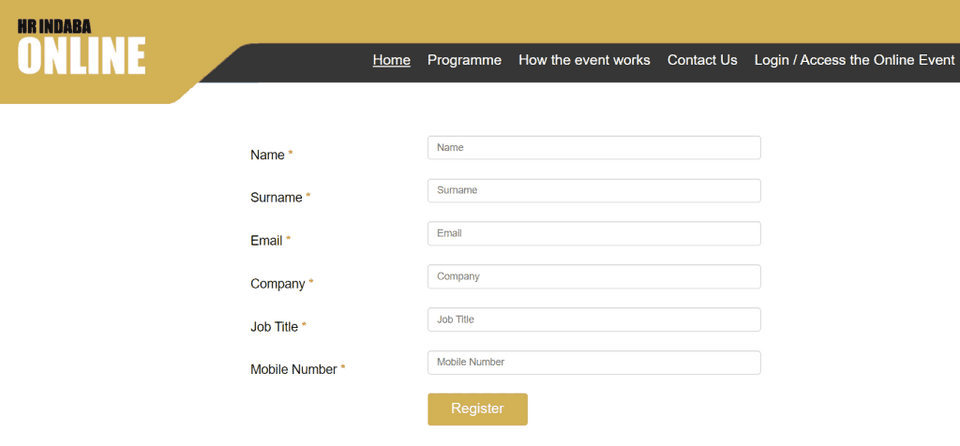Navigate to Contact Us
The image size is (960, 446).
point(702,60)
